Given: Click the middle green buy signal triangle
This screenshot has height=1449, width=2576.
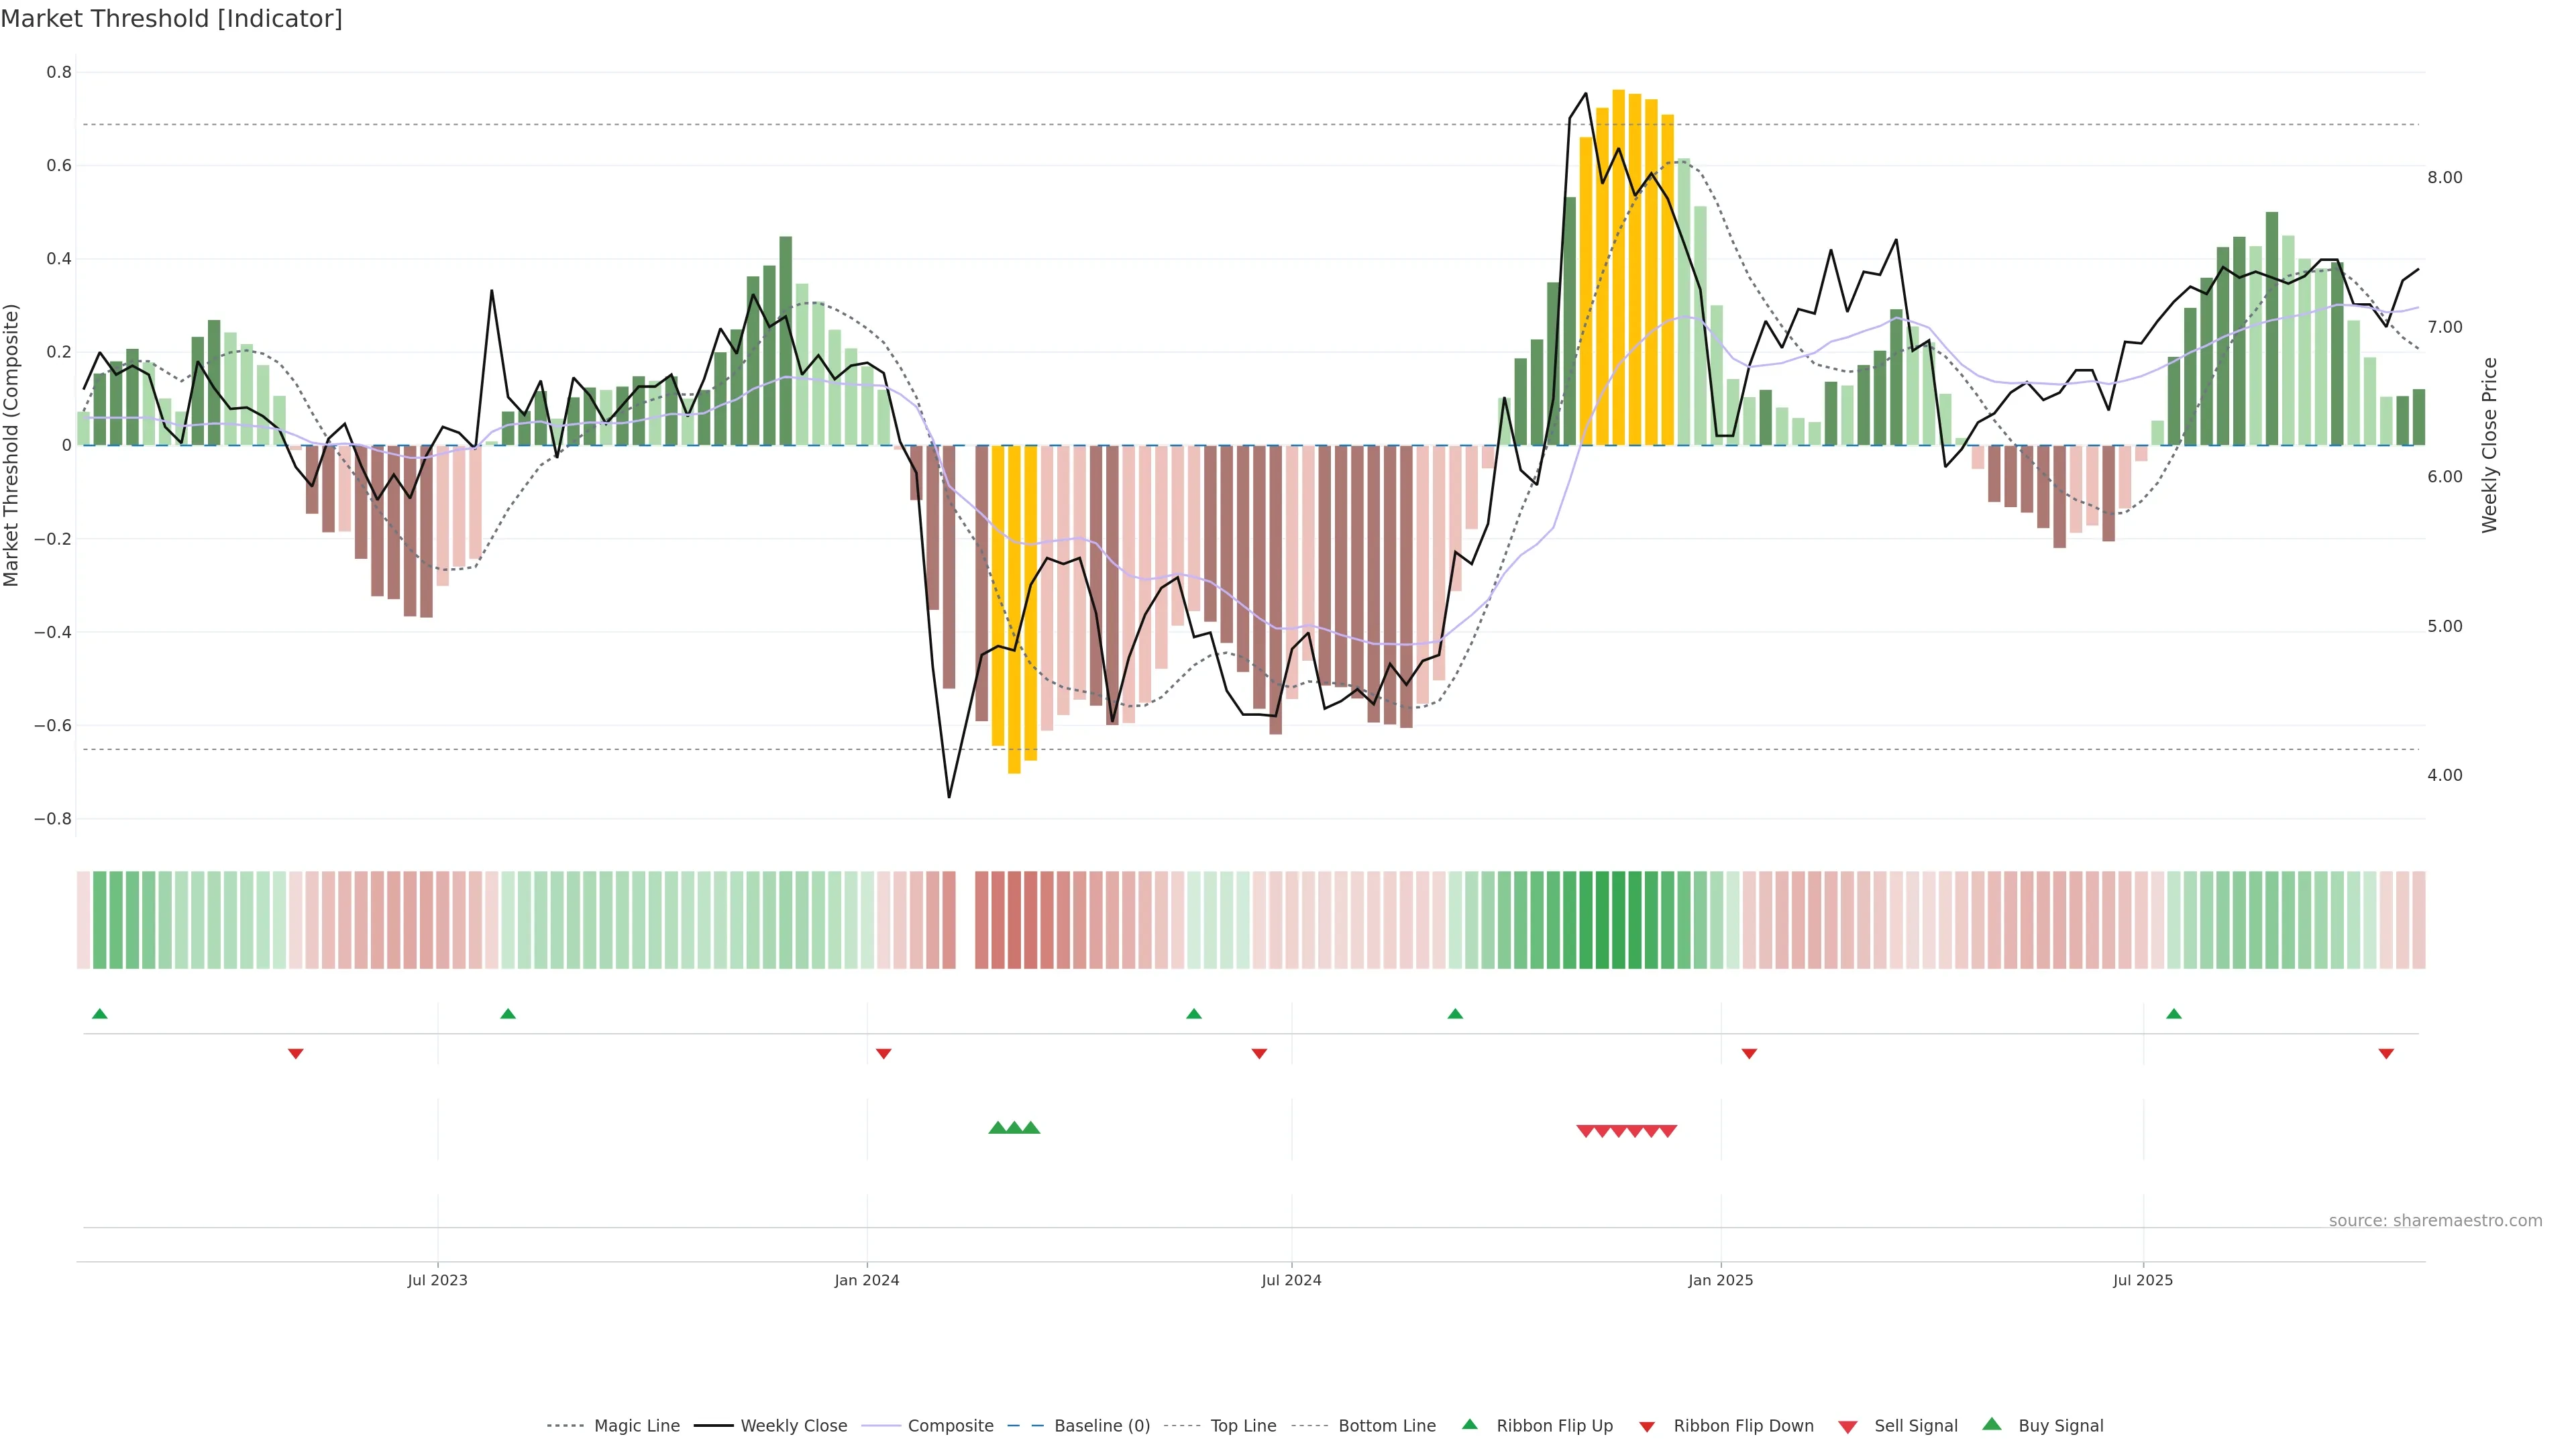Looking at the screenshot, I should coord(1014,1128).
